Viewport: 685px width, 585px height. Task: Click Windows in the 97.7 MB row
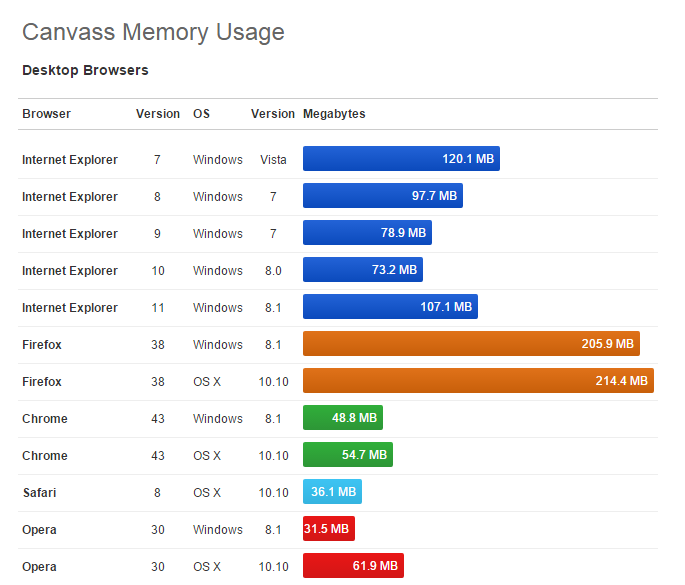[218, 197]
